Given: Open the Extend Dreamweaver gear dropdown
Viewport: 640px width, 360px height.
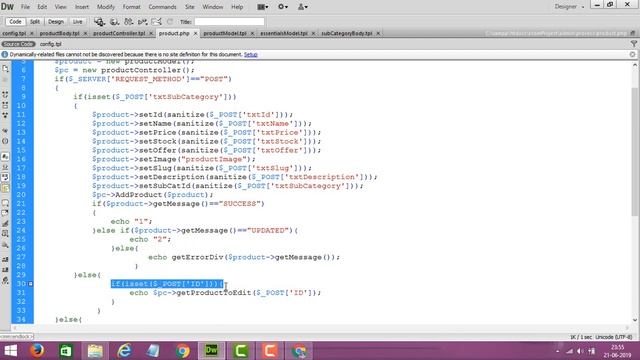Looking at the screenshot, I should [283, 7].
